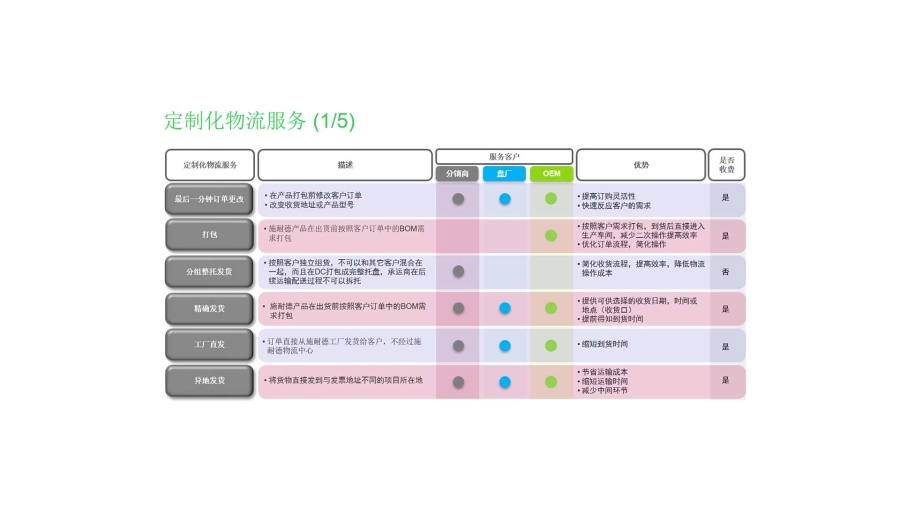Switch to the blue 盘厂 column tab
Viewport: 900px width, 506px height.
click(504, 173)
